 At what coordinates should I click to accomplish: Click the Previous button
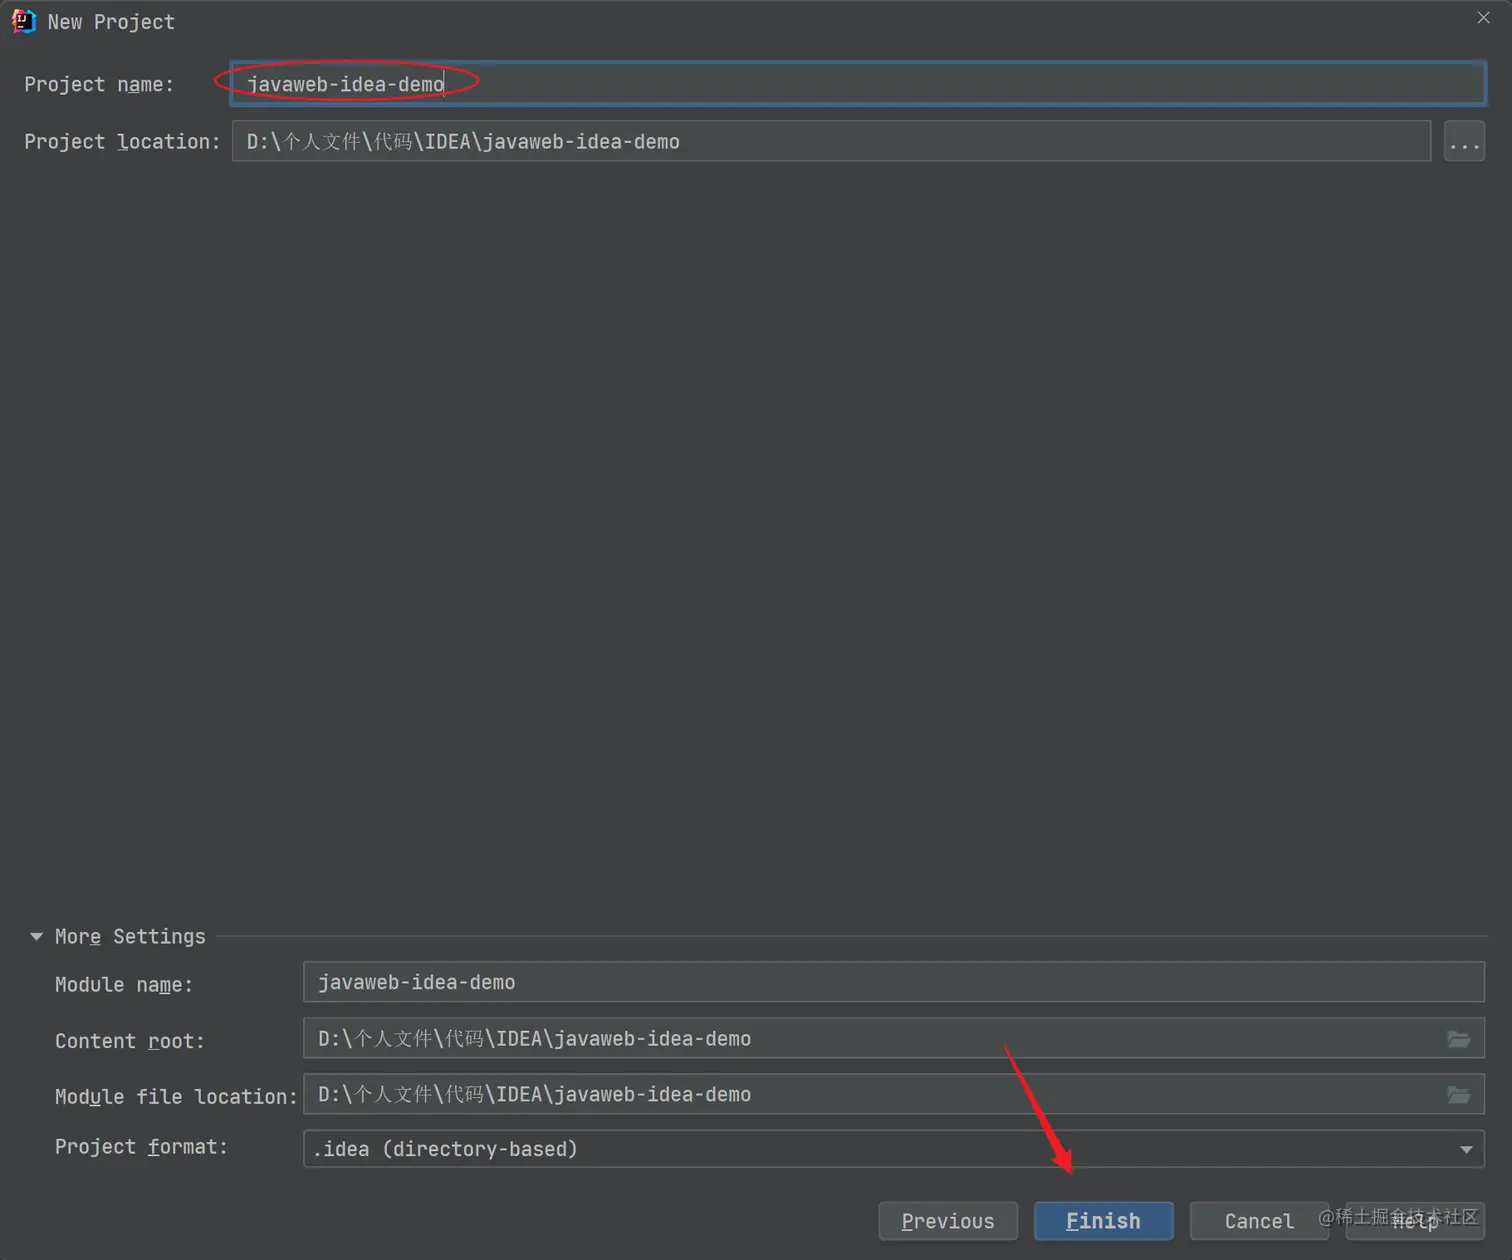(x=948, y=1221)
